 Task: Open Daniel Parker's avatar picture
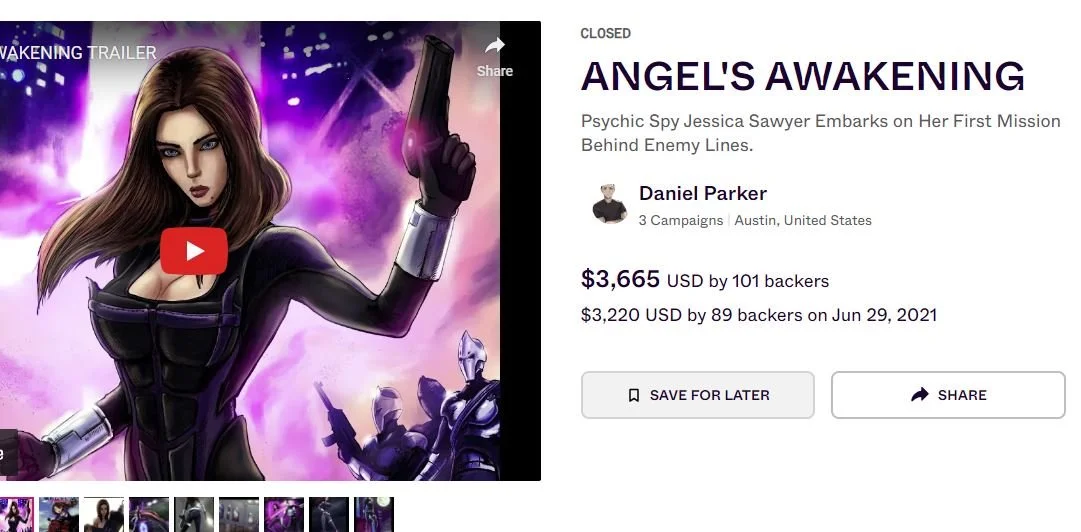609,204
